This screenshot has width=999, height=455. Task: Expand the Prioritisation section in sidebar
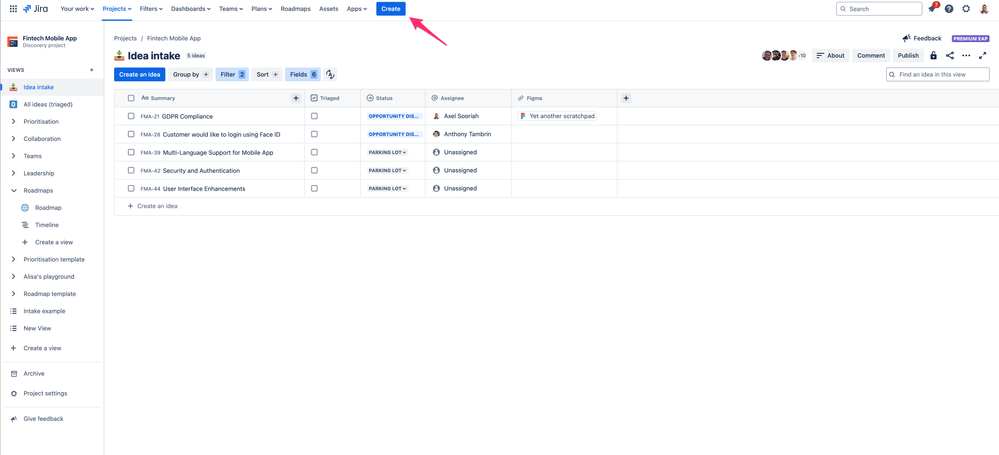[13, 122]
